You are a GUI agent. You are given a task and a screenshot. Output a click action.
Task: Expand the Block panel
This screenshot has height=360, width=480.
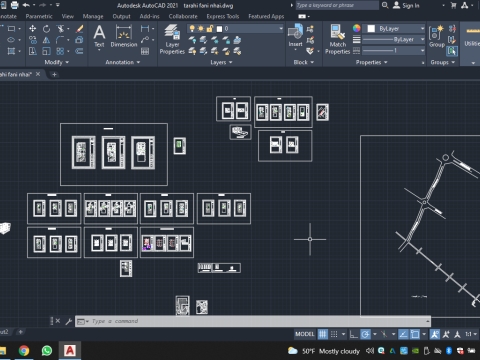pos(304,62)
